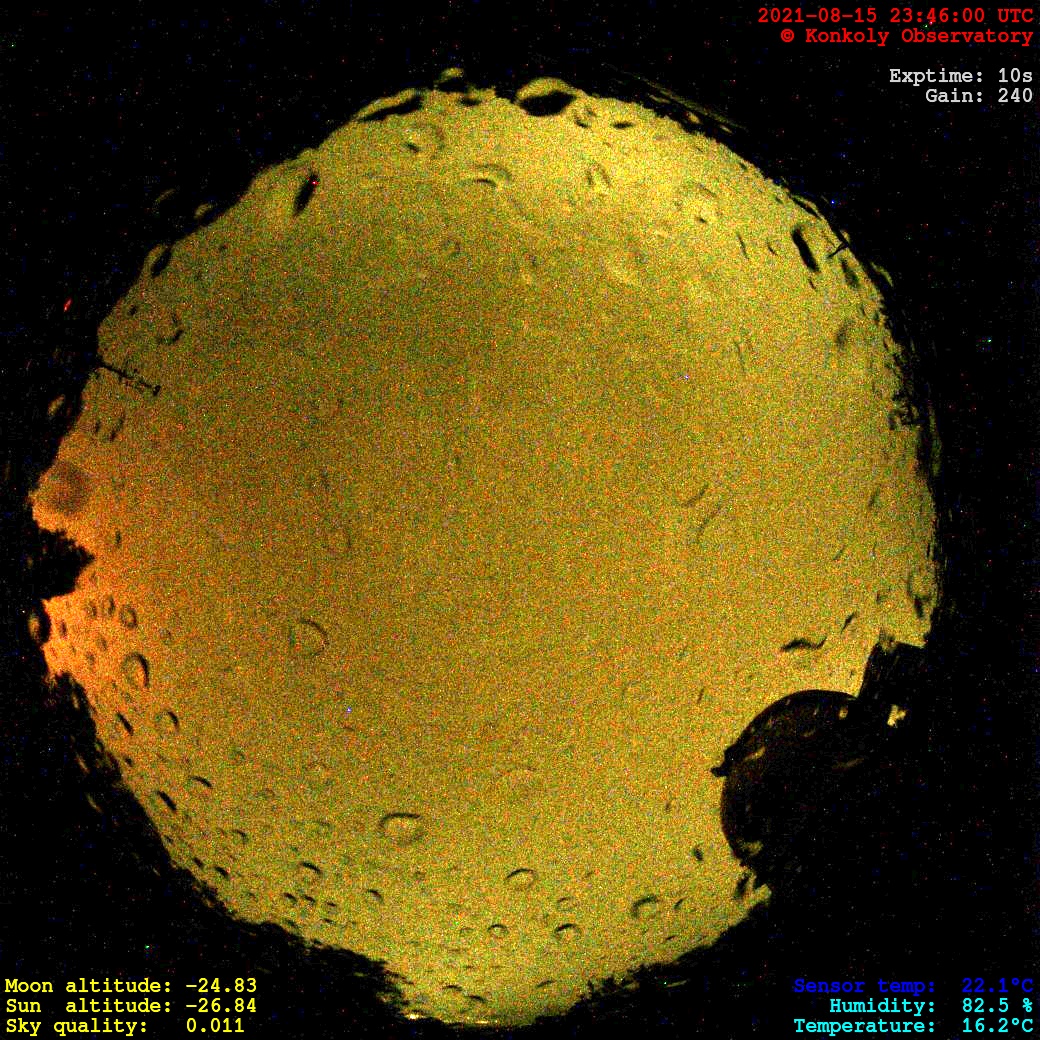Click the red light dot at far left
The image size is (1040, 1040).
(68, 304)
